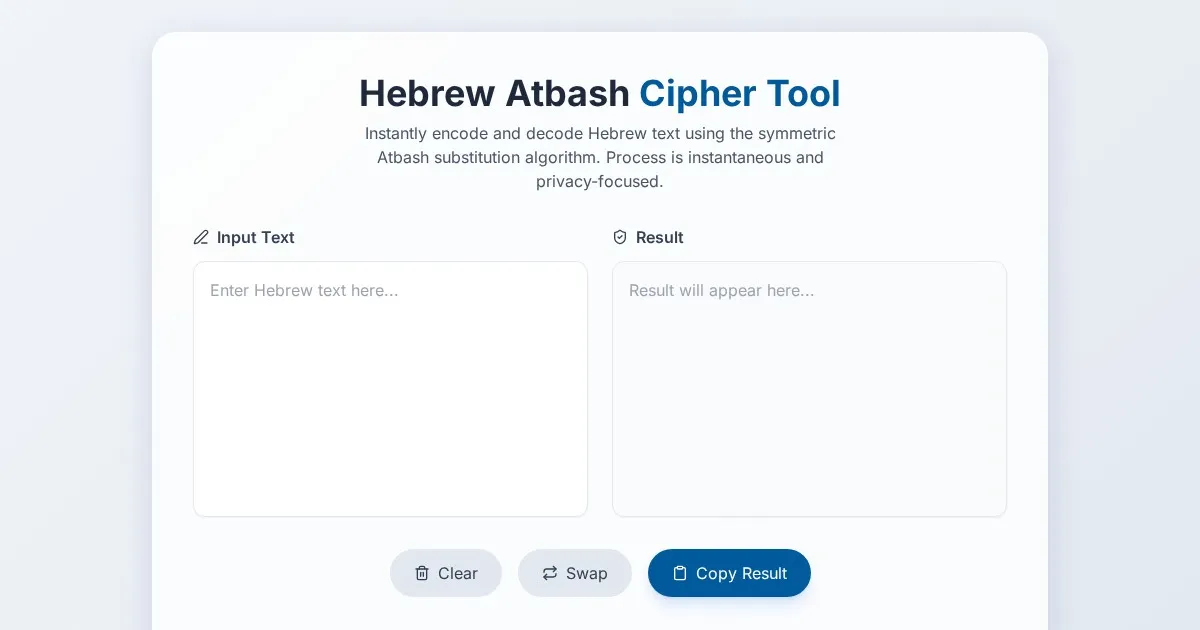Hit the Copy Result button text
The width and height of the screenshot is (1200, 630).
coord(741,573)
